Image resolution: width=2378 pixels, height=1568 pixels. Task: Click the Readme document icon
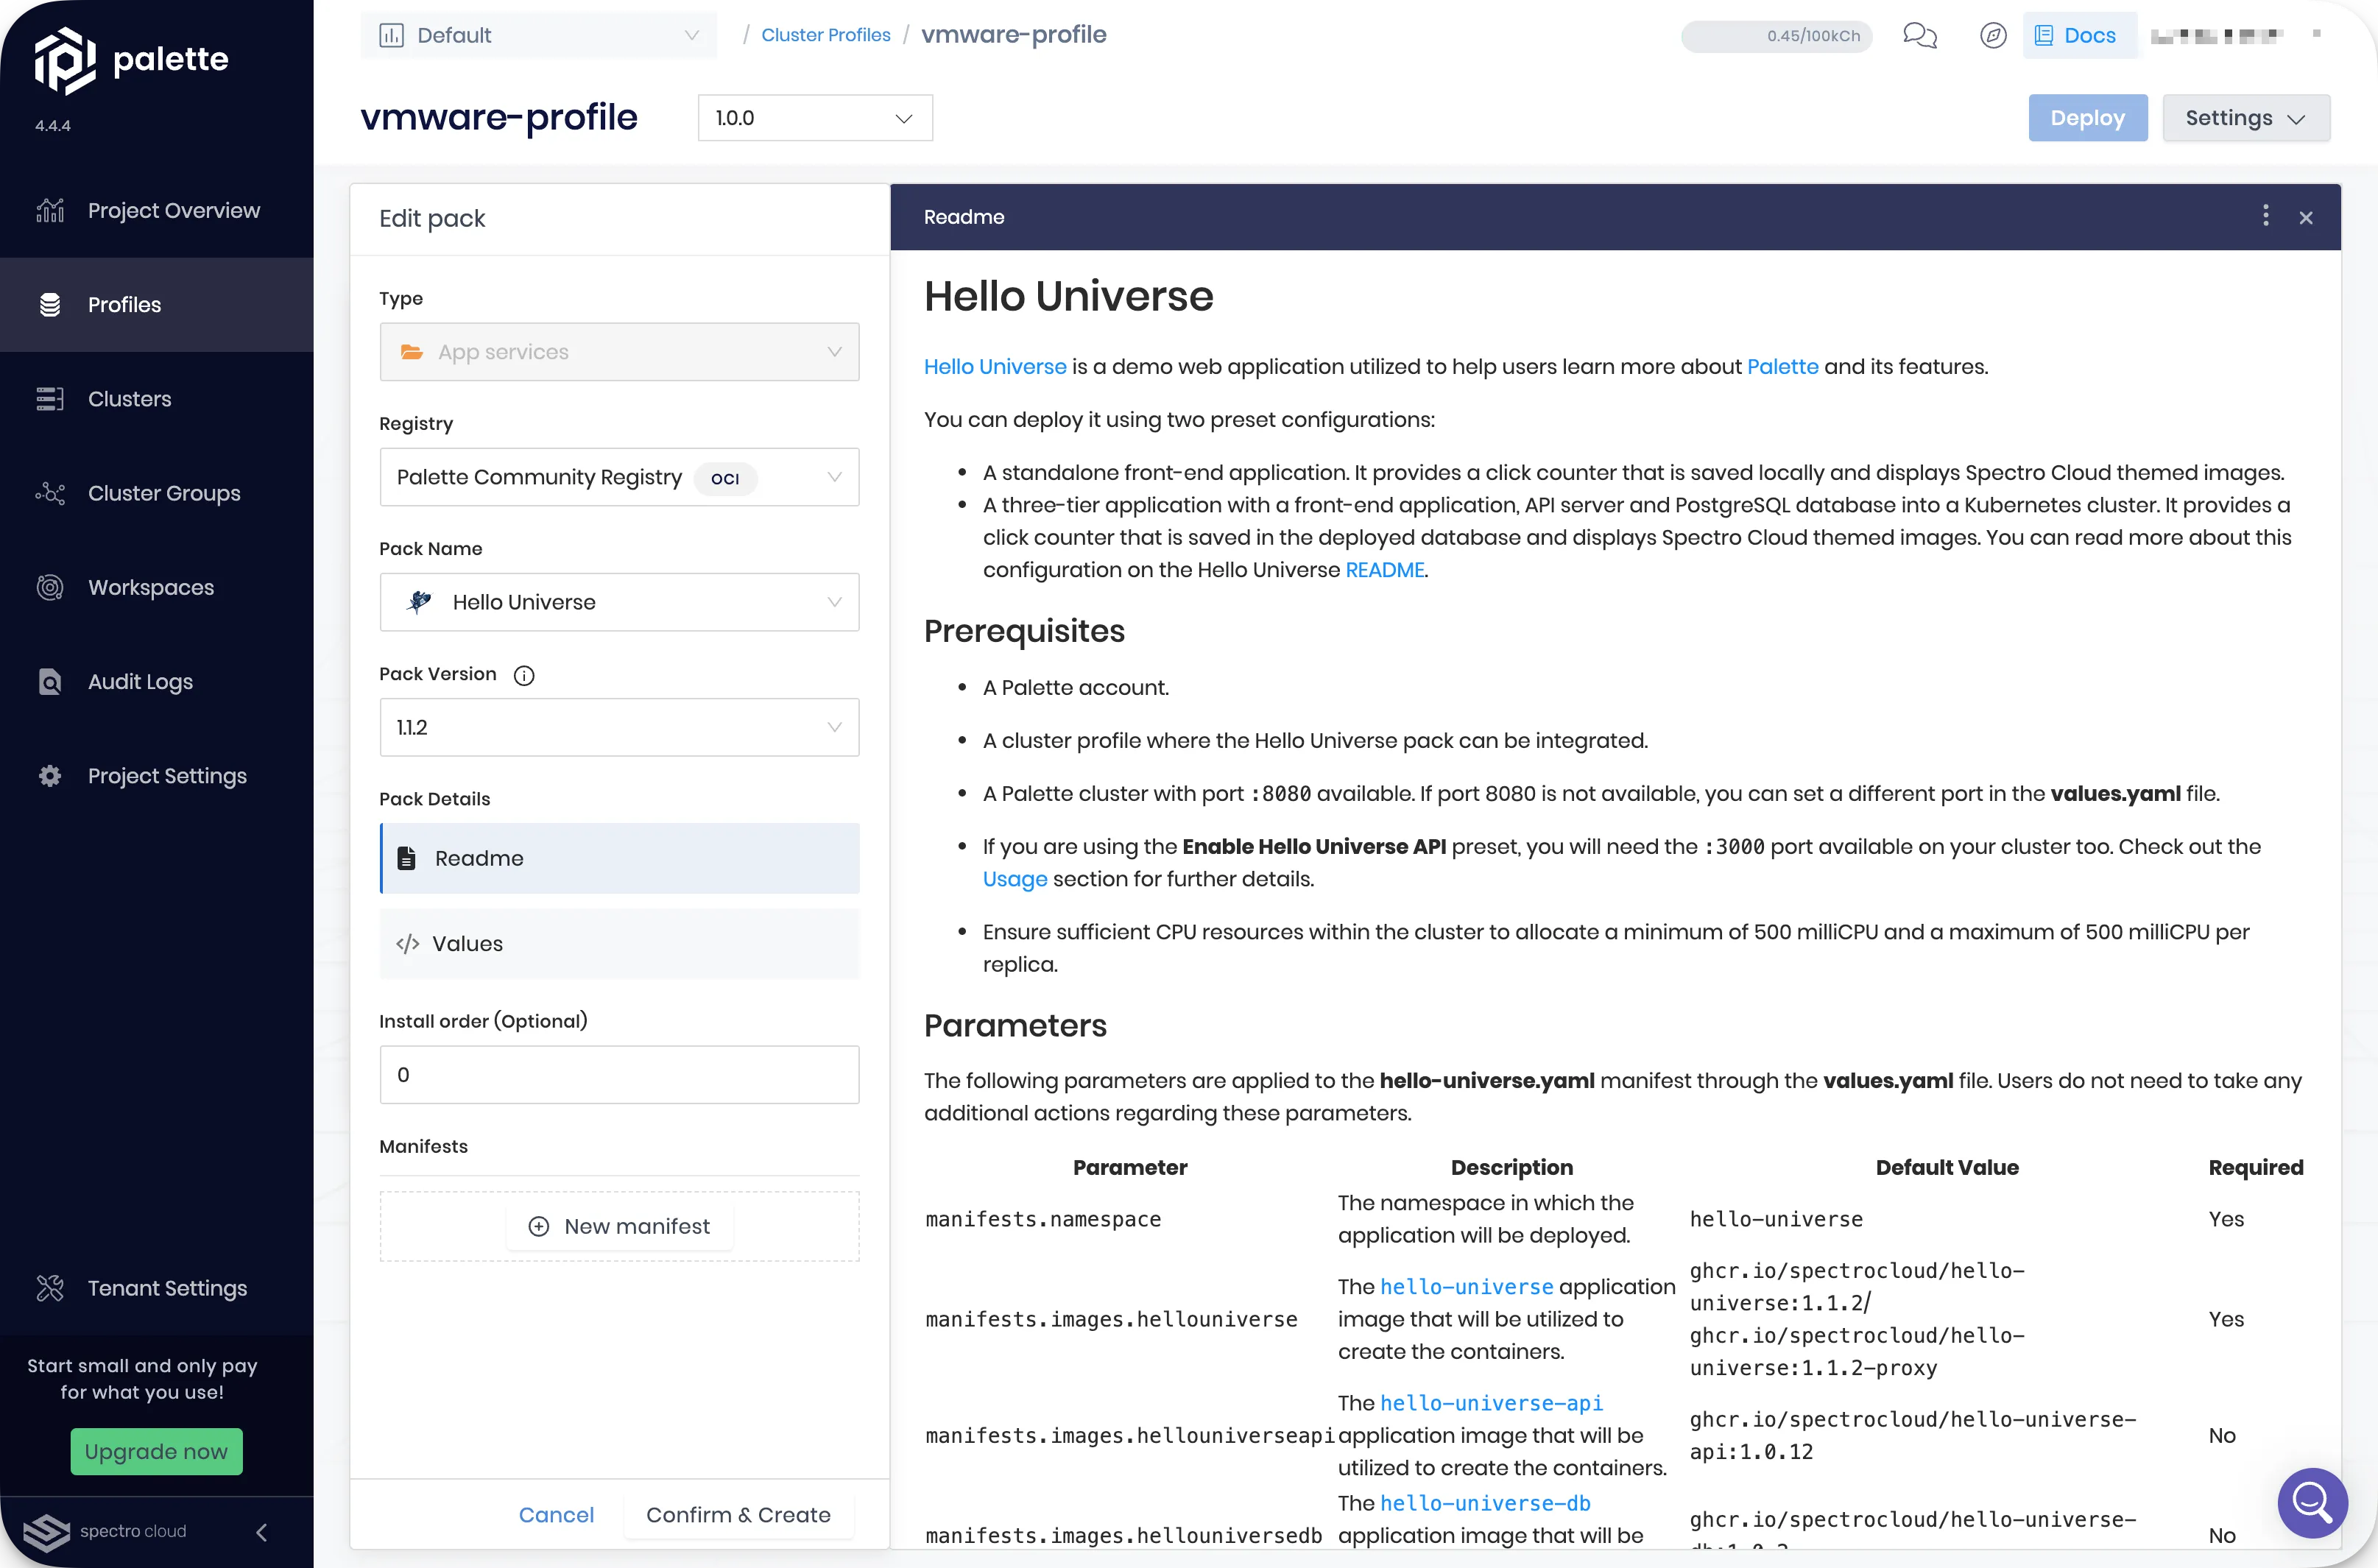pyautogui.click(x=406, y=858)
